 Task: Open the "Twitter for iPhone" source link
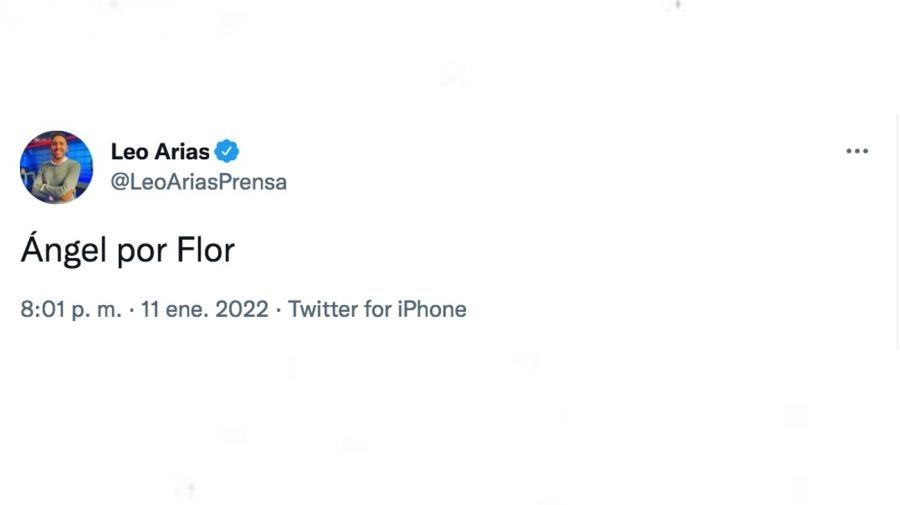[377, 309]
